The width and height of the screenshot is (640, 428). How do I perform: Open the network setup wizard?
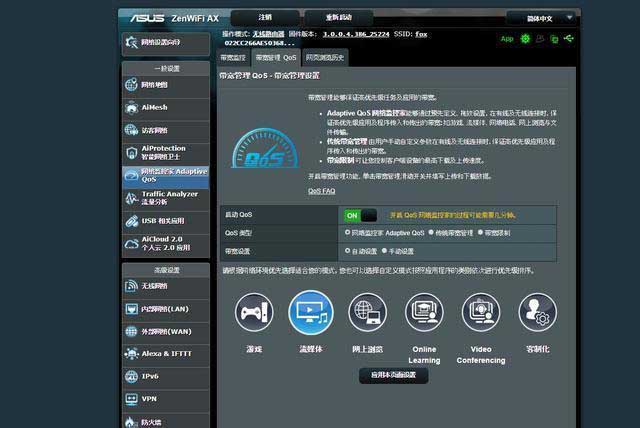coord(166,43)
